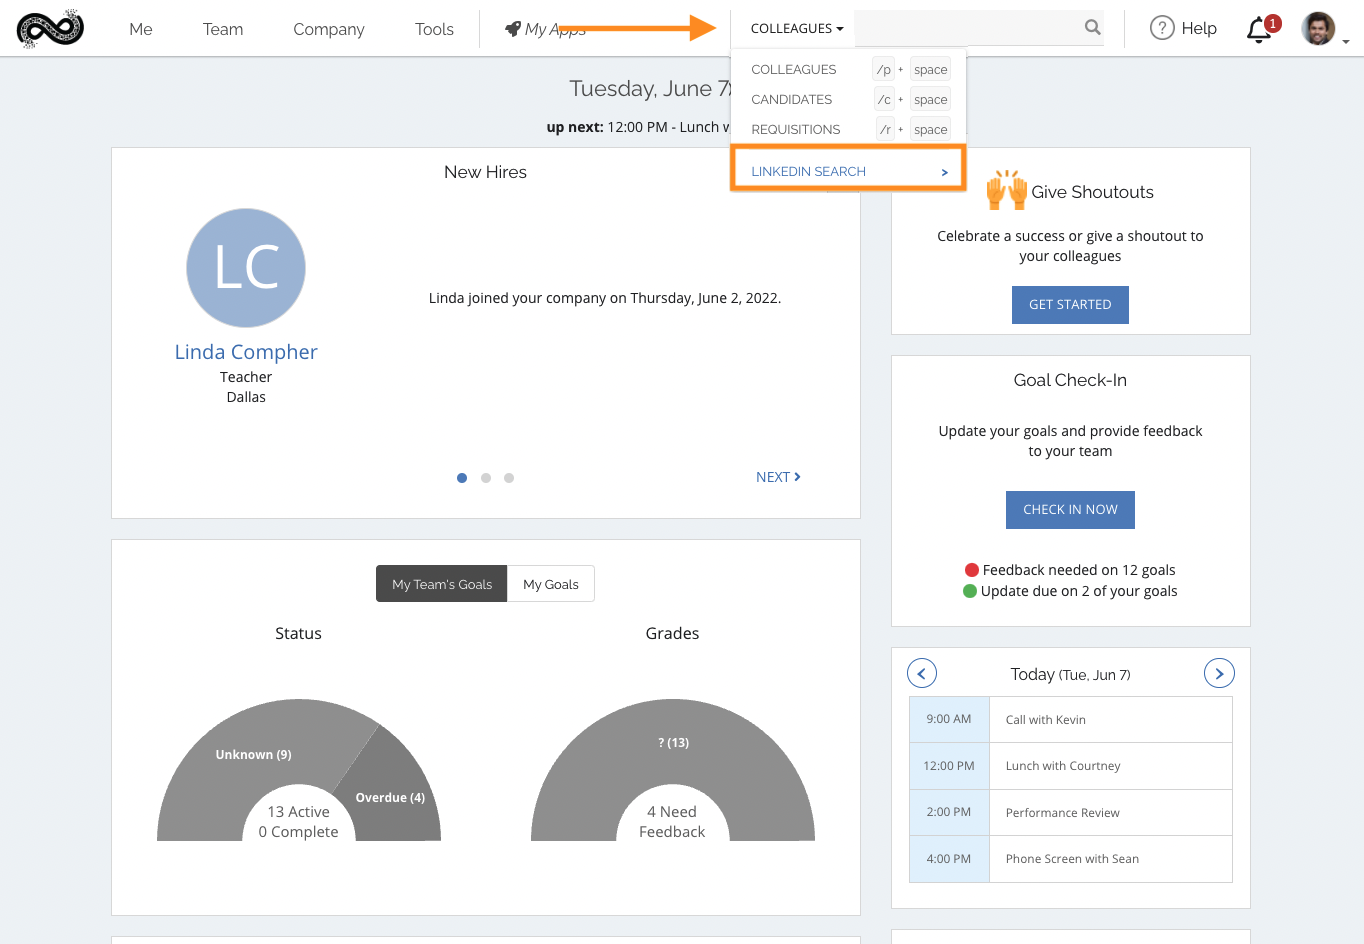Open Lunch with Courtney event

[1110, 766]
